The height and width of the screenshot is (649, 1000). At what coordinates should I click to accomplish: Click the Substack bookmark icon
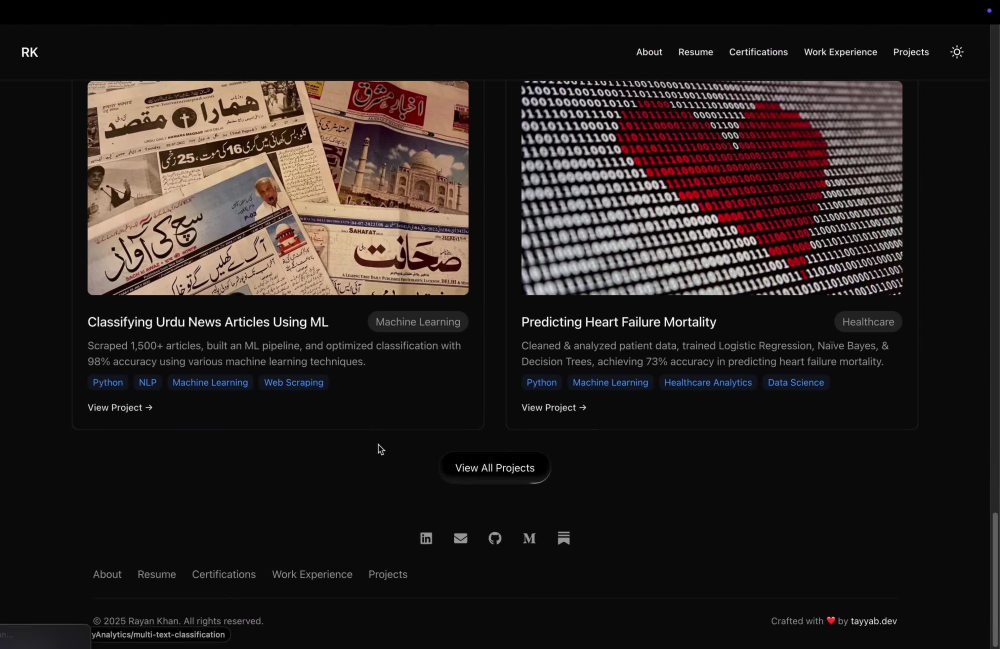pyautogui.click(x=564, y=538)
